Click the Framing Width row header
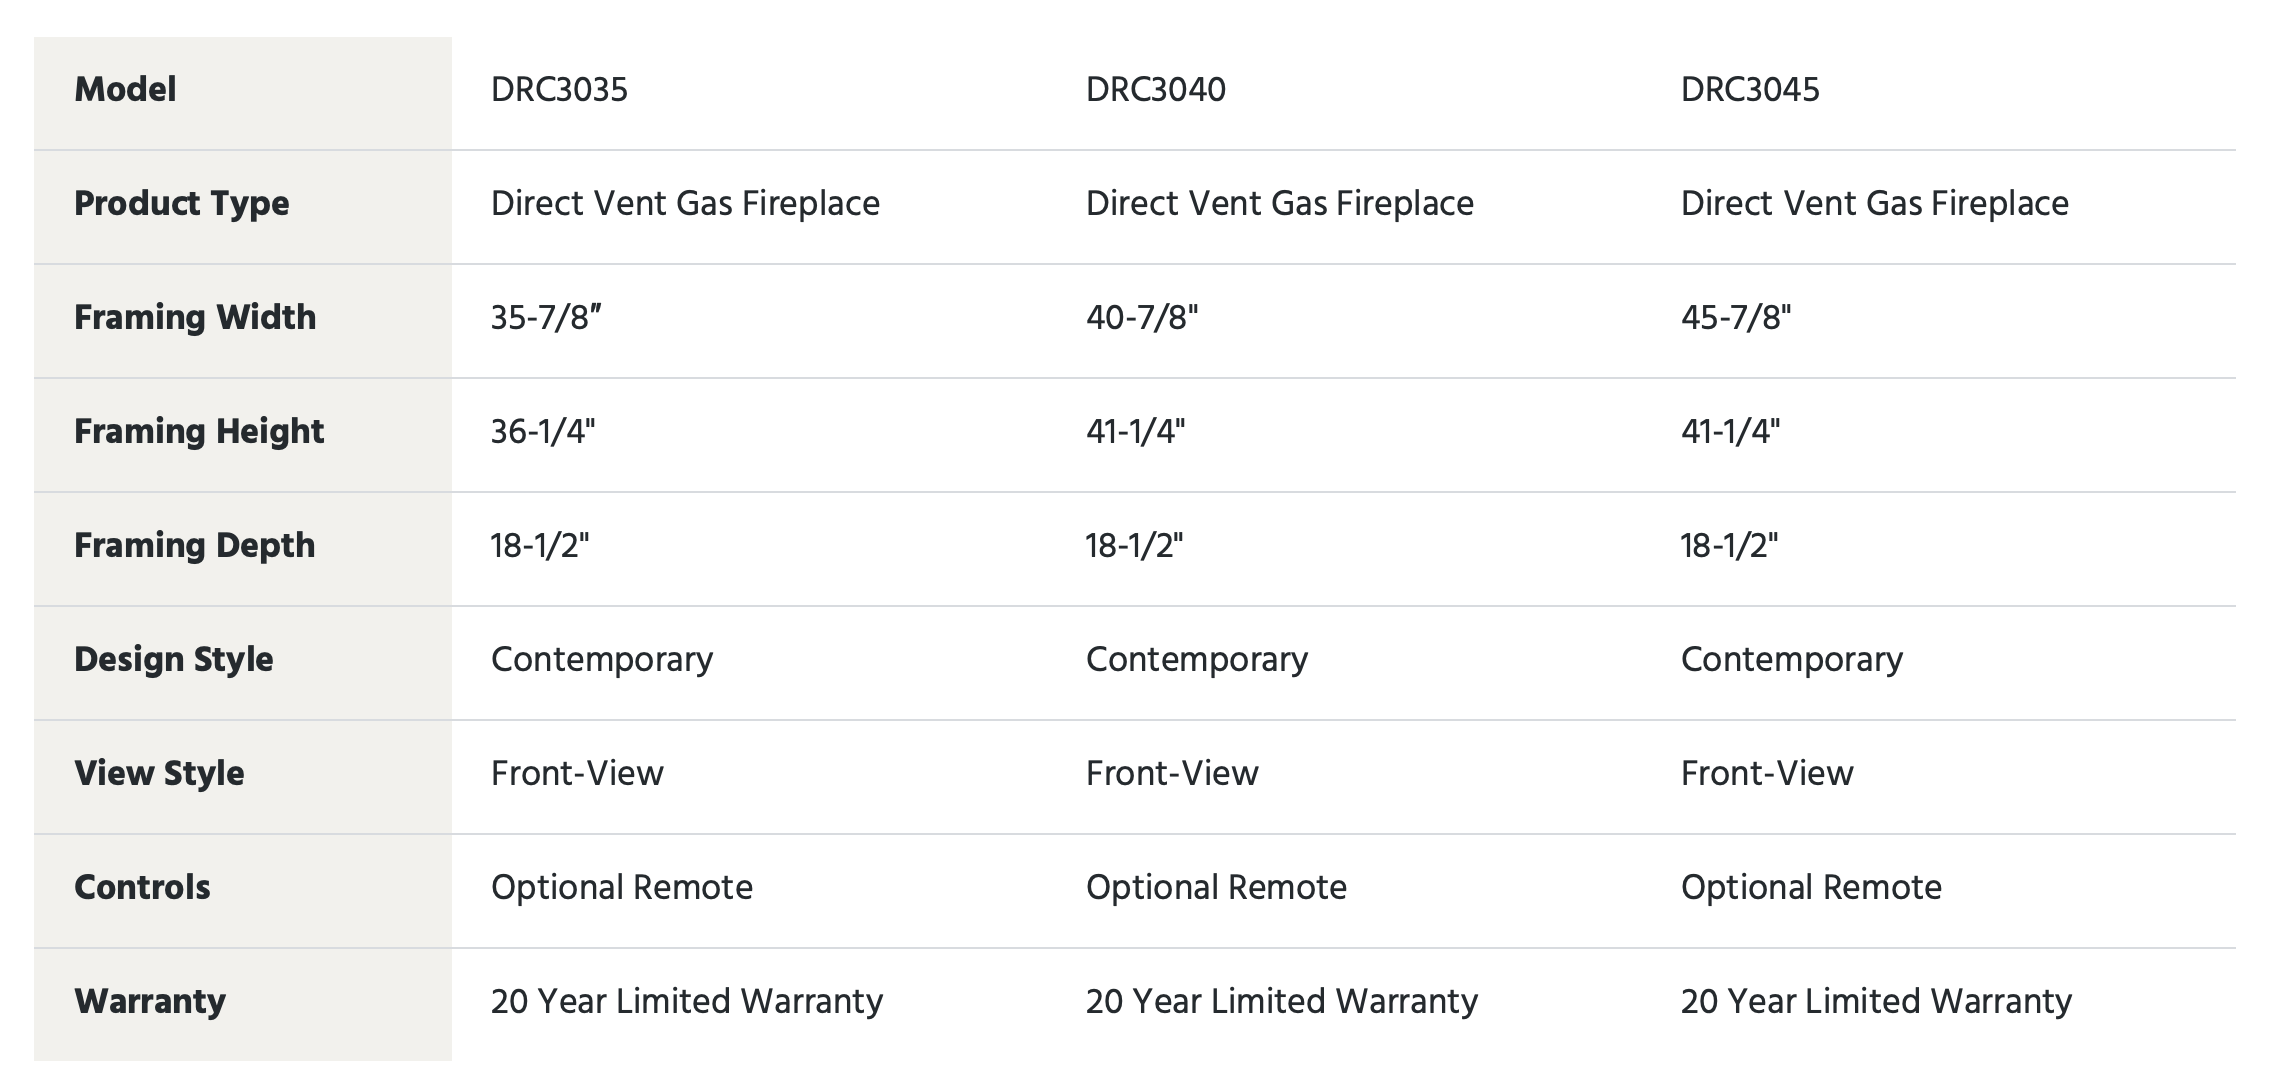This screenshot has height=1086, width=2274. coord(195,318)
